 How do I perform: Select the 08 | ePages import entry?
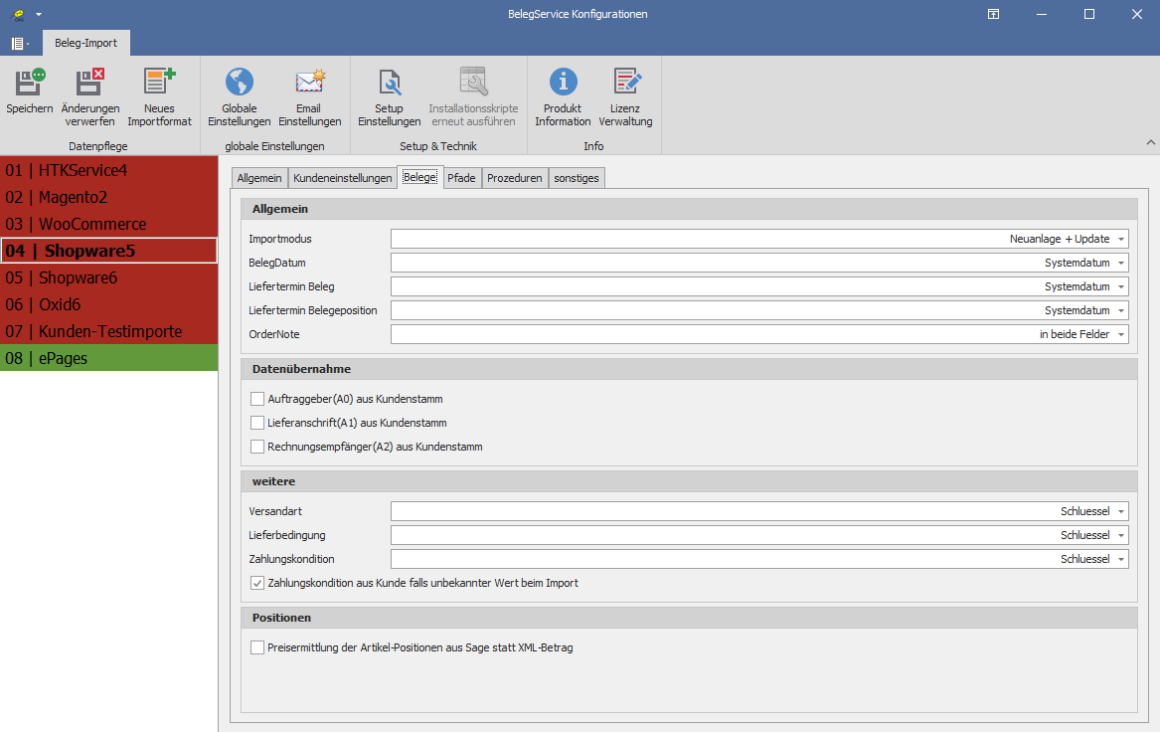pyautogui.click(x=109, y=358)
